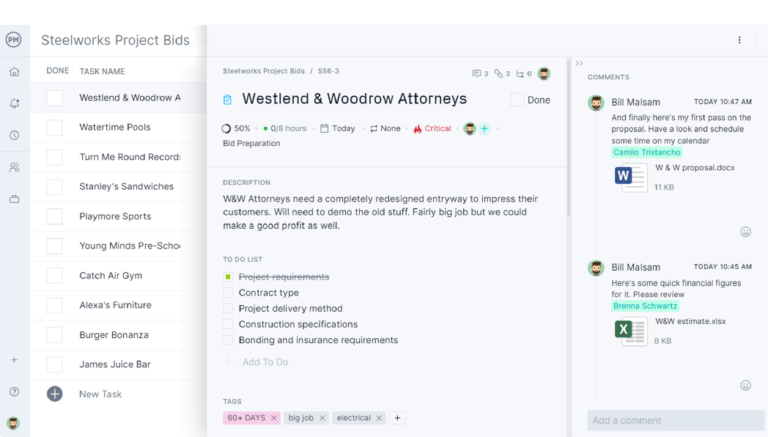Open the Today due date picker

pyautogui.click(x=337, y=129)
